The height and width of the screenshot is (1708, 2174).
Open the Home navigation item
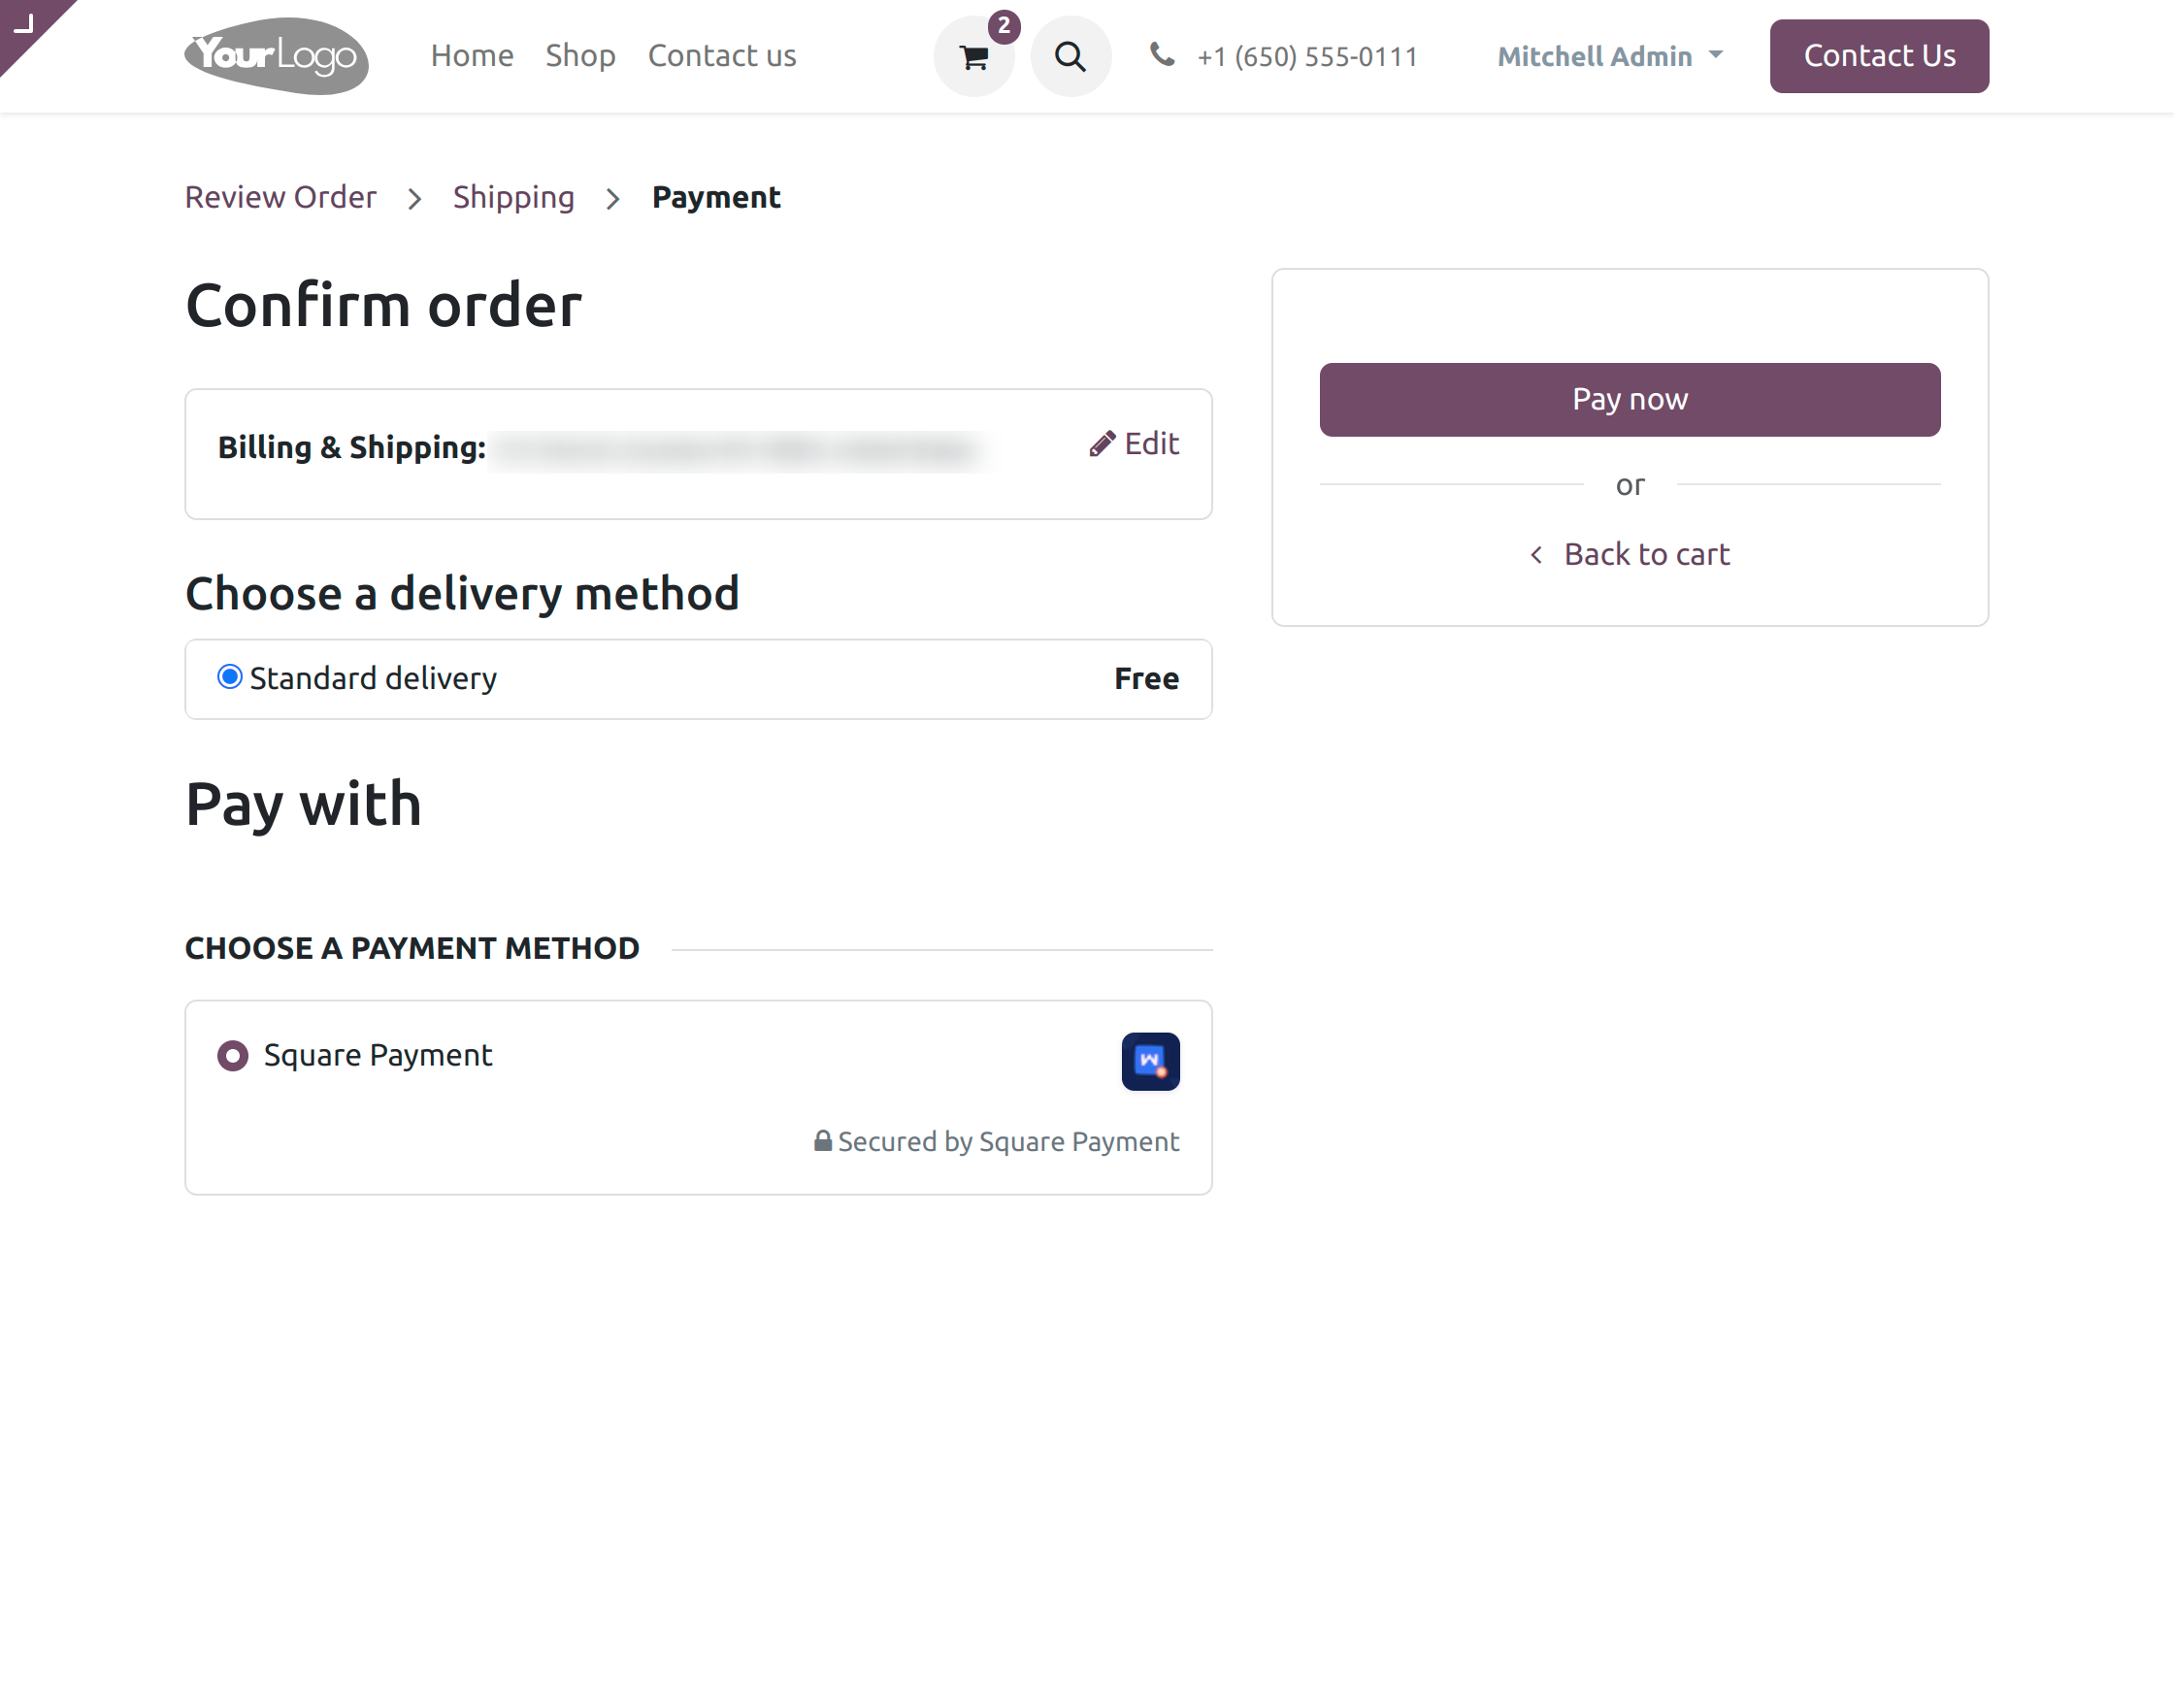pos(471,56)
